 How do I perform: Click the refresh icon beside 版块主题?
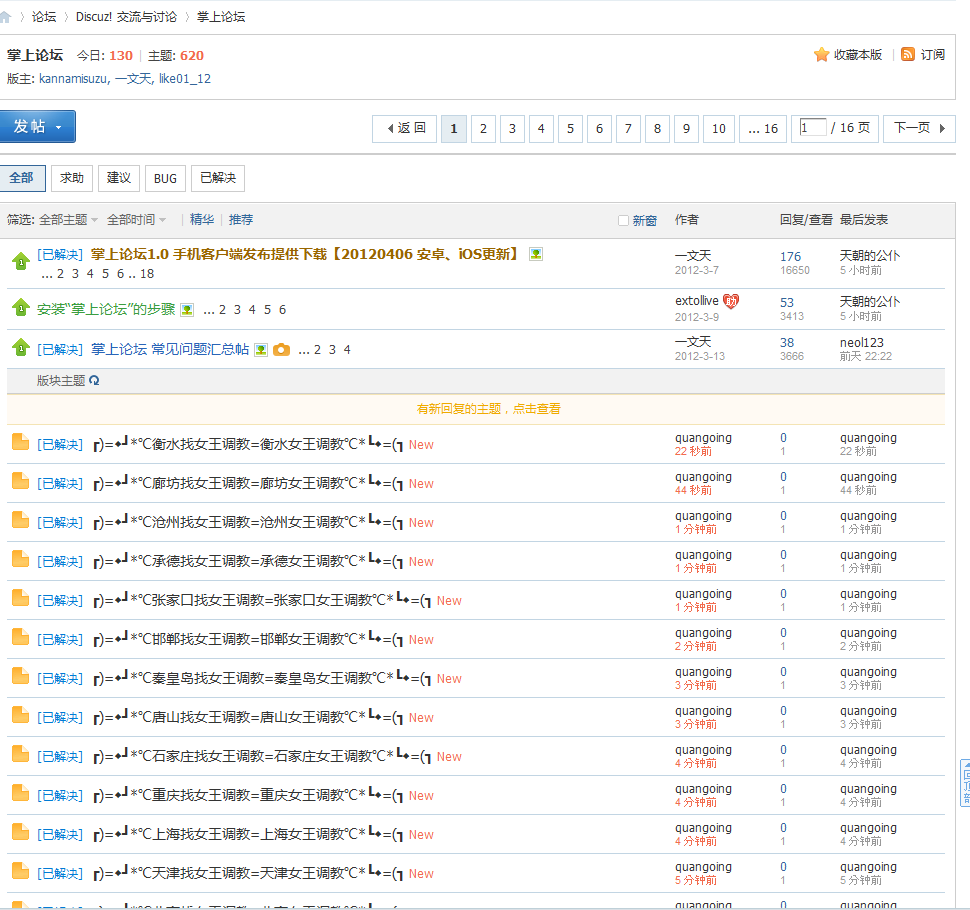pyautogui.click(x=94, y=380)
